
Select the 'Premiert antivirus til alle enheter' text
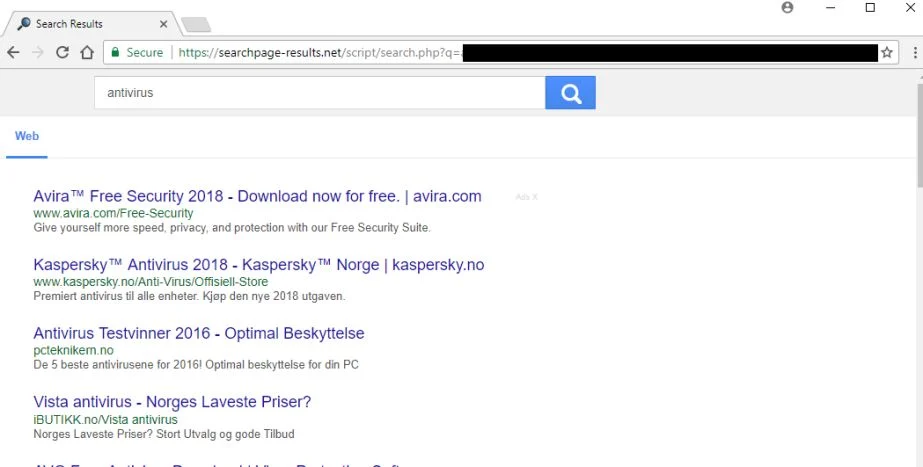[x=189, y=296]
